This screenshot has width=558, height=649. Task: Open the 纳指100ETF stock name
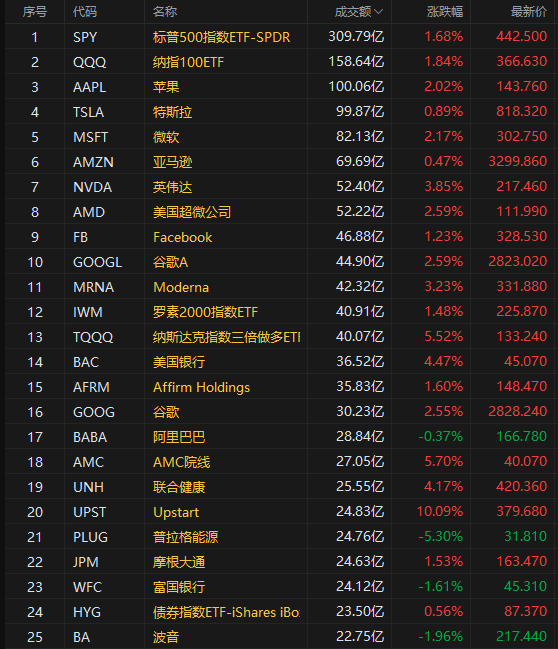click(188, 62)
